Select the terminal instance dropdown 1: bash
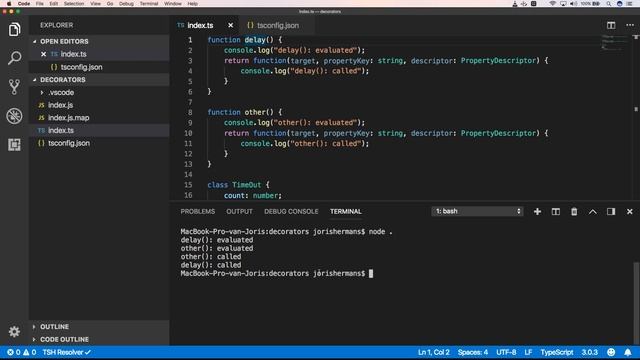 point(478,211)
